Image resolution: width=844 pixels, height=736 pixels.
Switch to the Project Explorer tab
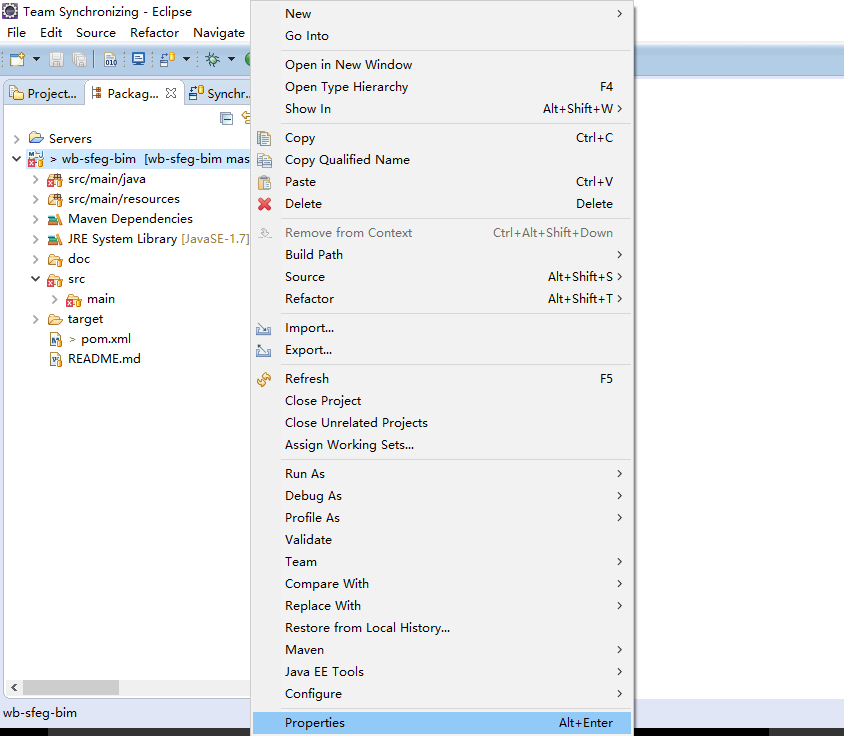pos(43,93)
